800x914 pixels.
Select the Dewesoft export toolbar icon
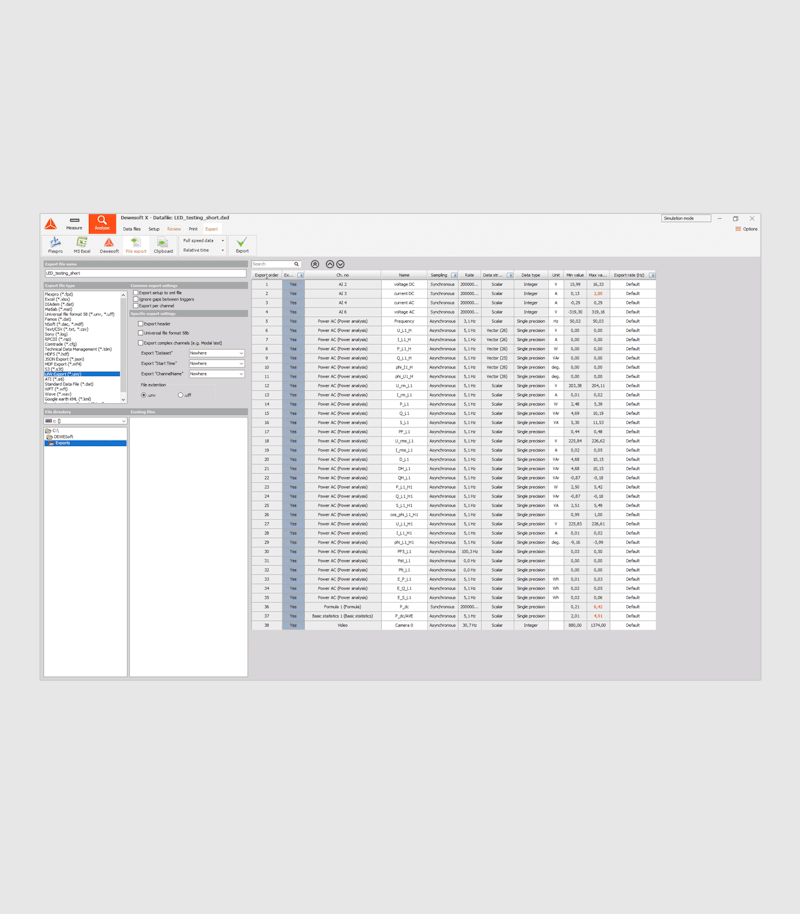(109, 245)
